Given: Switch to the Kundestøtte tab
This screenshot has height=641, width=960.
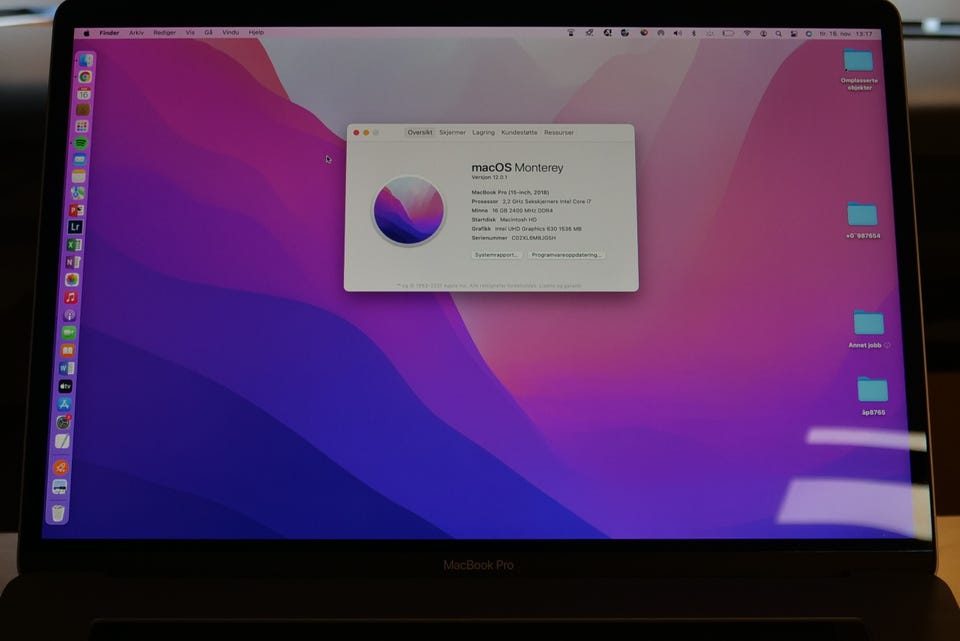Looking at the screenshot, I should coord(519,133).
